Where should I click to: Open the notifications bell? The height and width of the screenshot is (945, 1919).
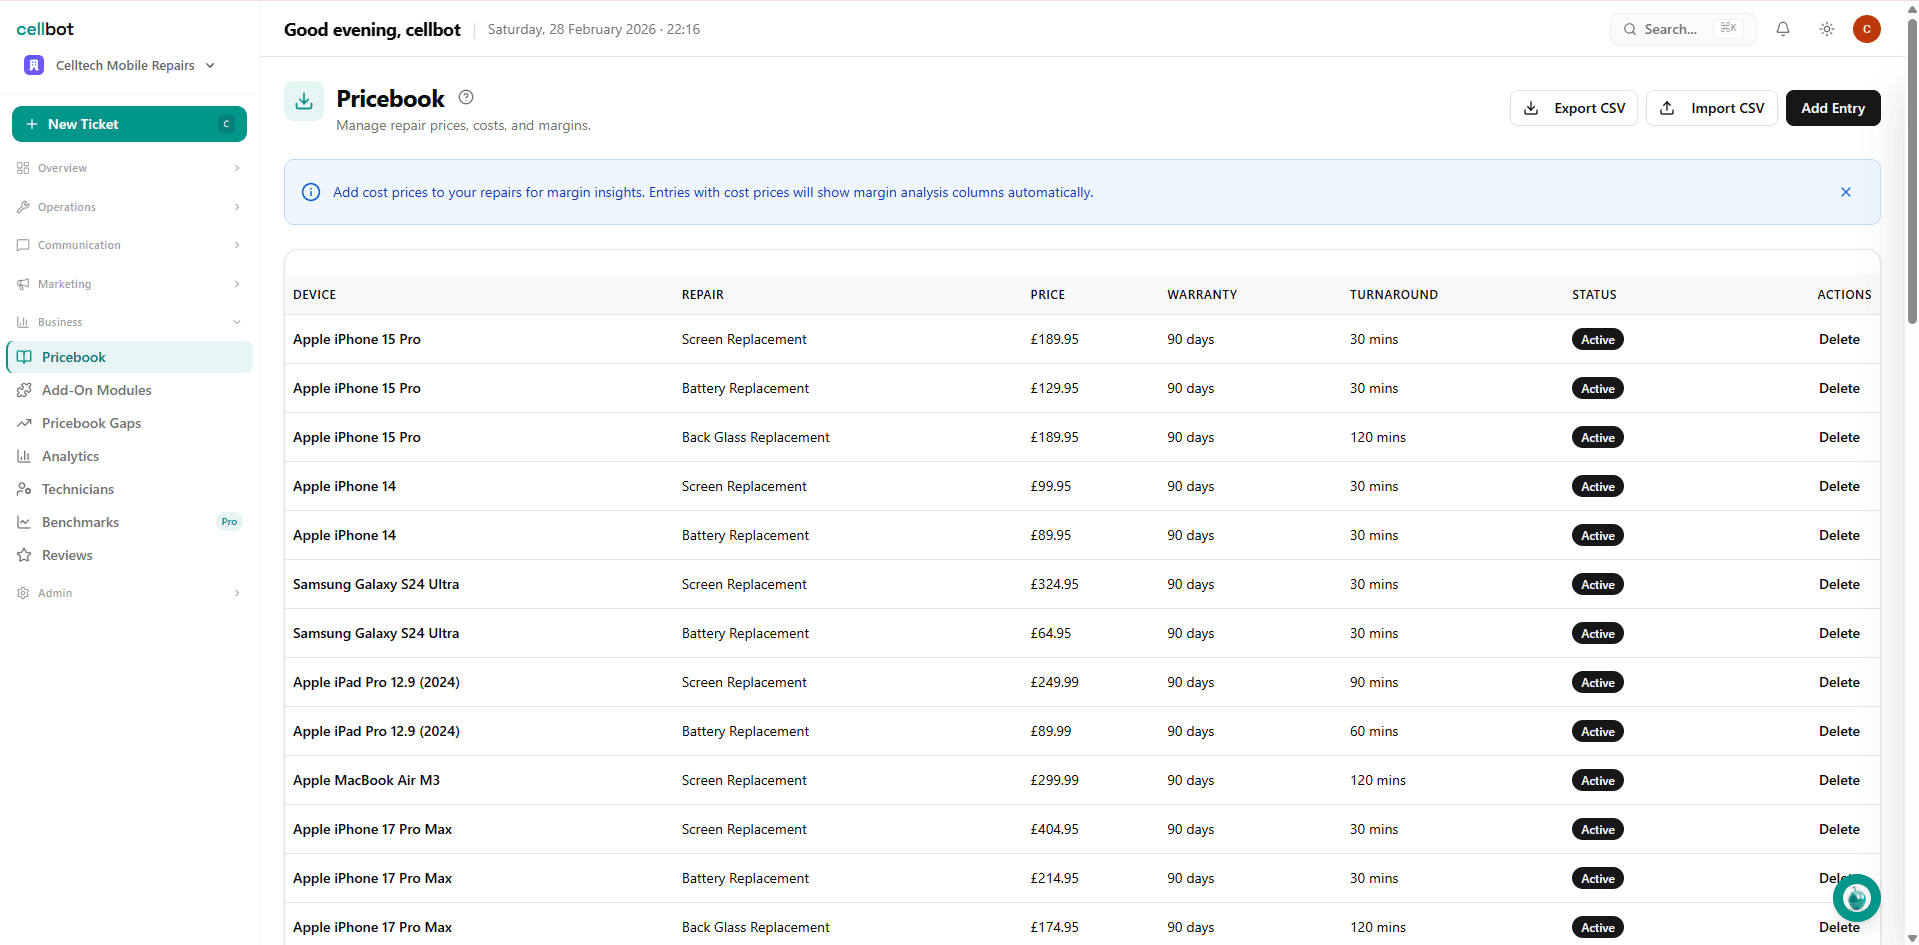point(1783,29)
